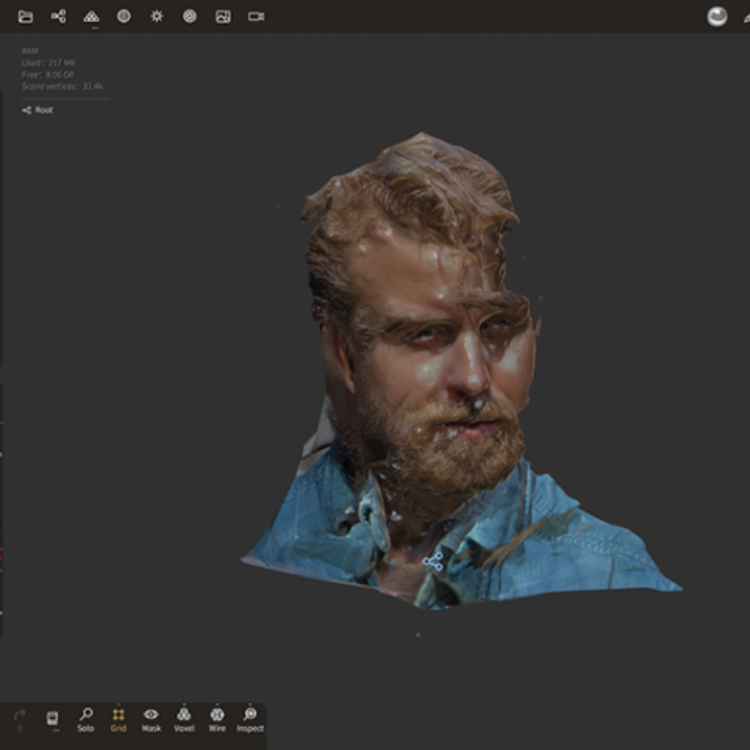The height and width of the screenshot is (750, 750).
Task: Click the matcap sphere in top-right corner
Action: click(x=717, y=16)
